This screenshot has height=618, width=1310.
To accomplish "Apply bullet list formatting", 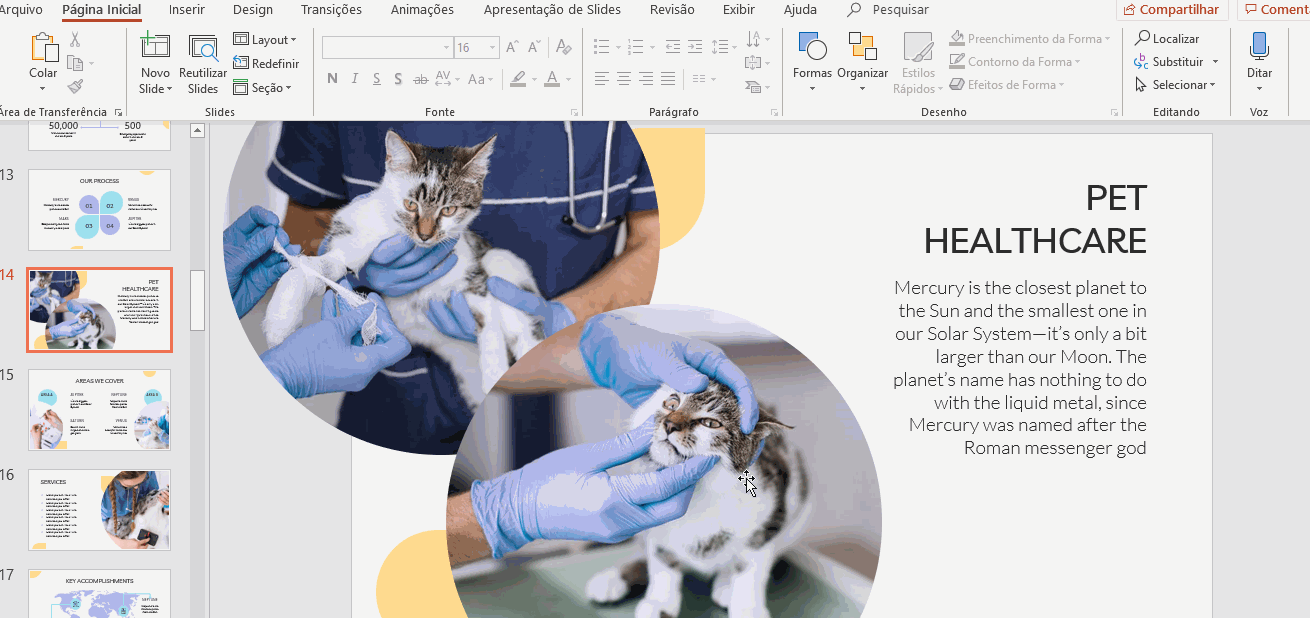I will [602, 47].
